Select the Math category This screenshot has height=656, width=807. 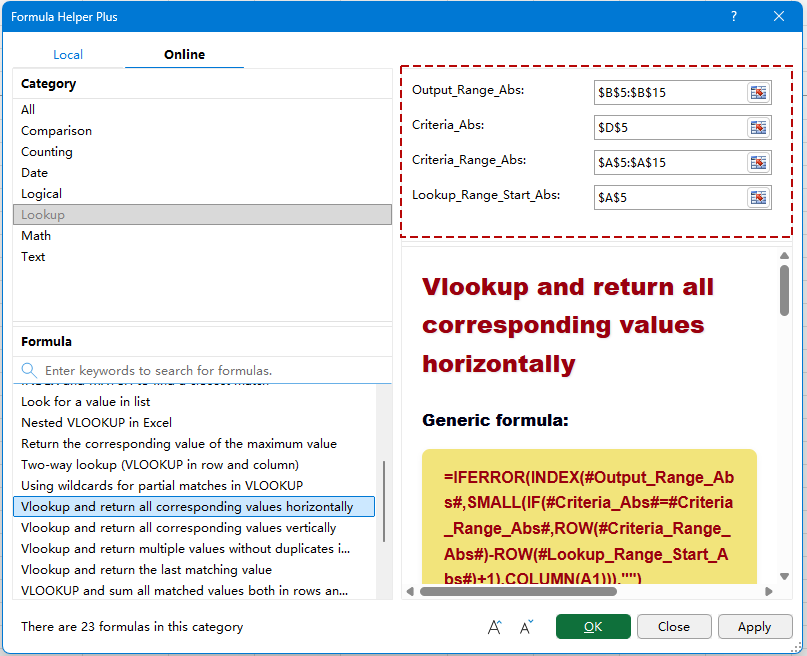(202, 236)
